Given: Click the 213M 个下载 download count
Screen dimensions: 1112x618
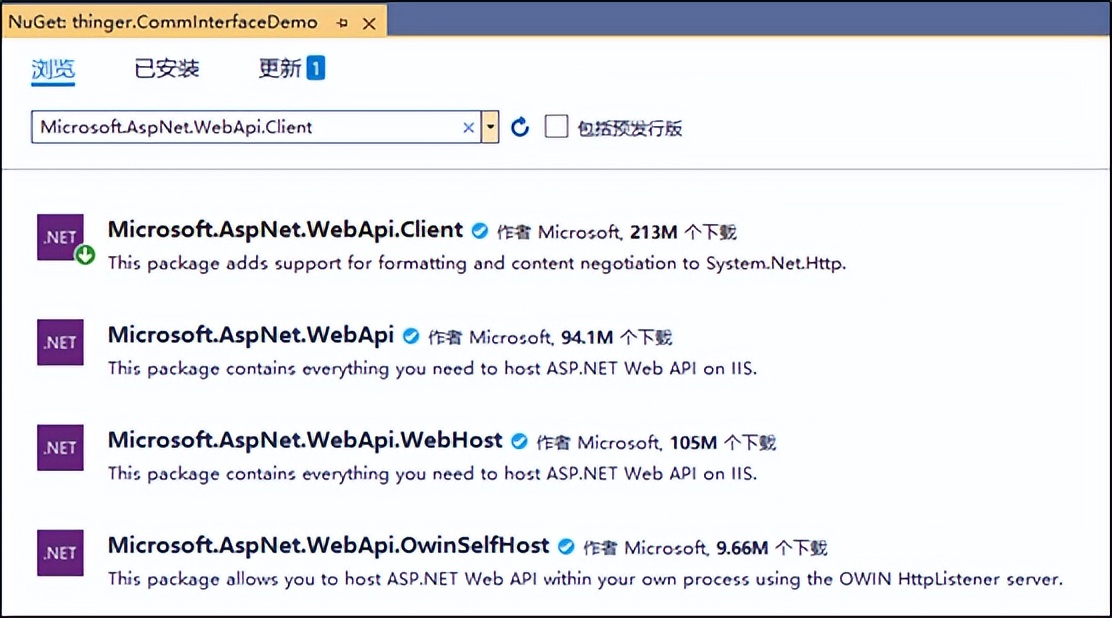Looking at the screenshot, I should coord(683,232).
